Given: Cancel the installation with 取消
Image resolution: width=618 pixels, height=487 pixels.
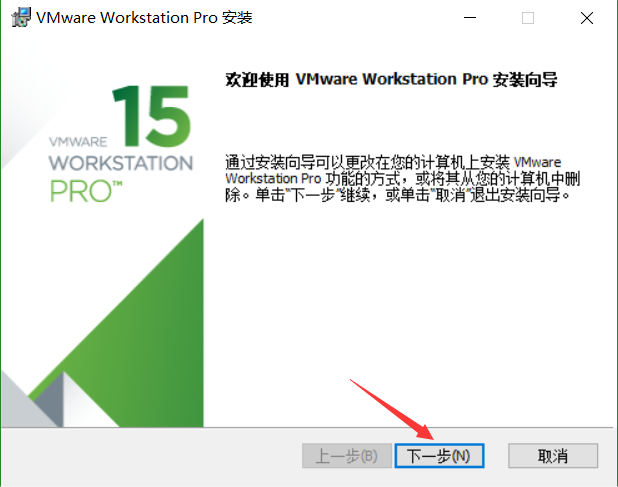Looking at the screenshot, I should coord(553,456).
